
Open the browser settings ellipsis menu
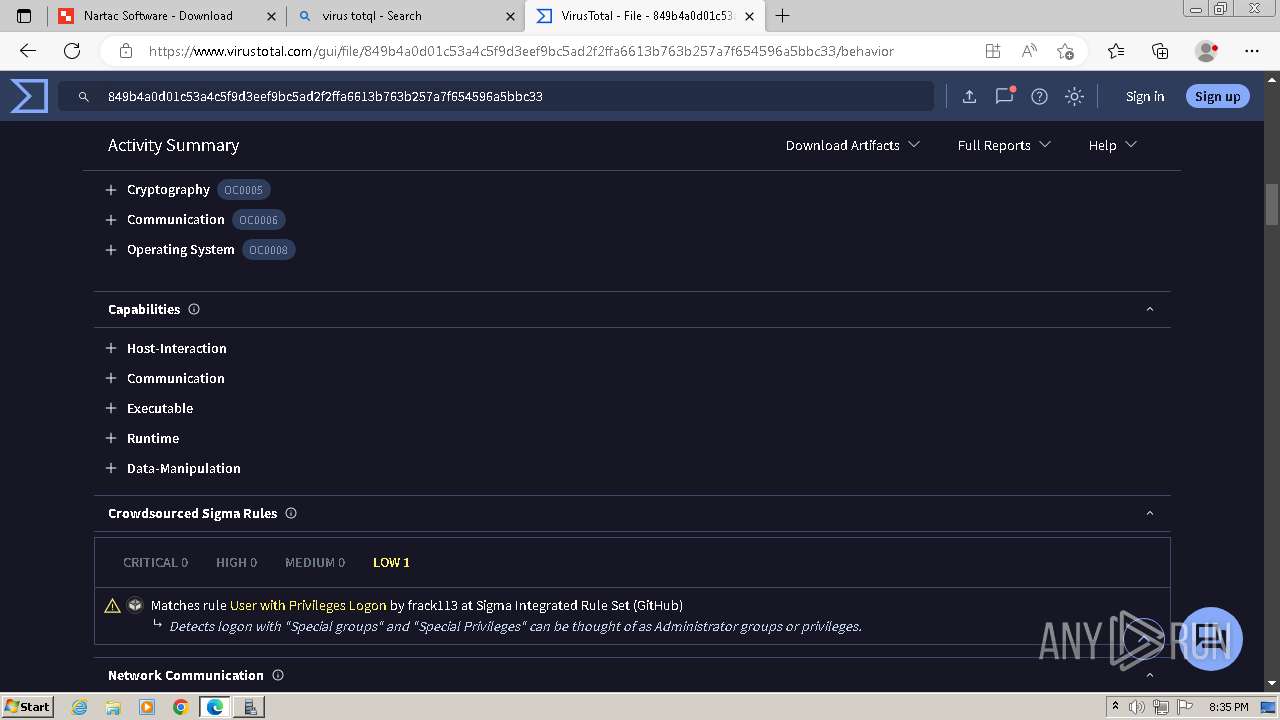click(x=1252, y=51)
